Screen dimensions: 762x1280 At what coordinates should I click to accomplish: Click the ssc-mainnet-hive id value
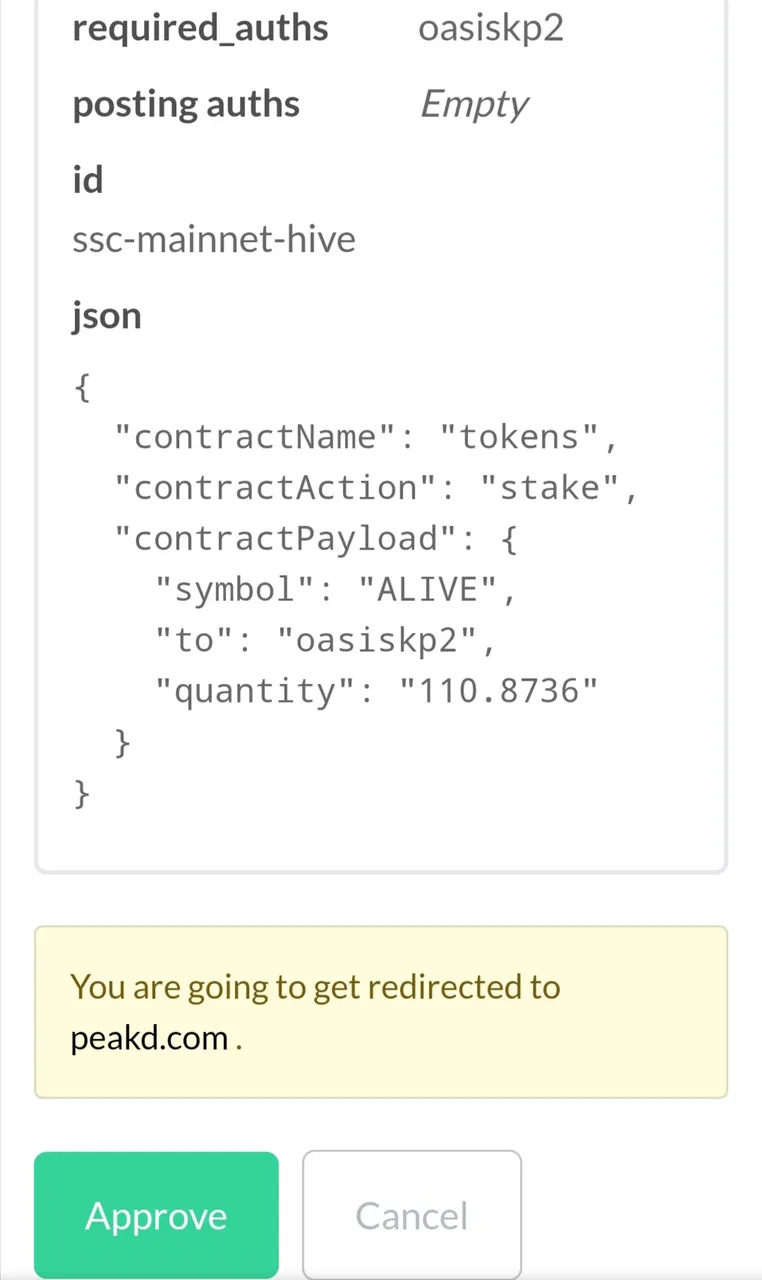coord(214,240)
